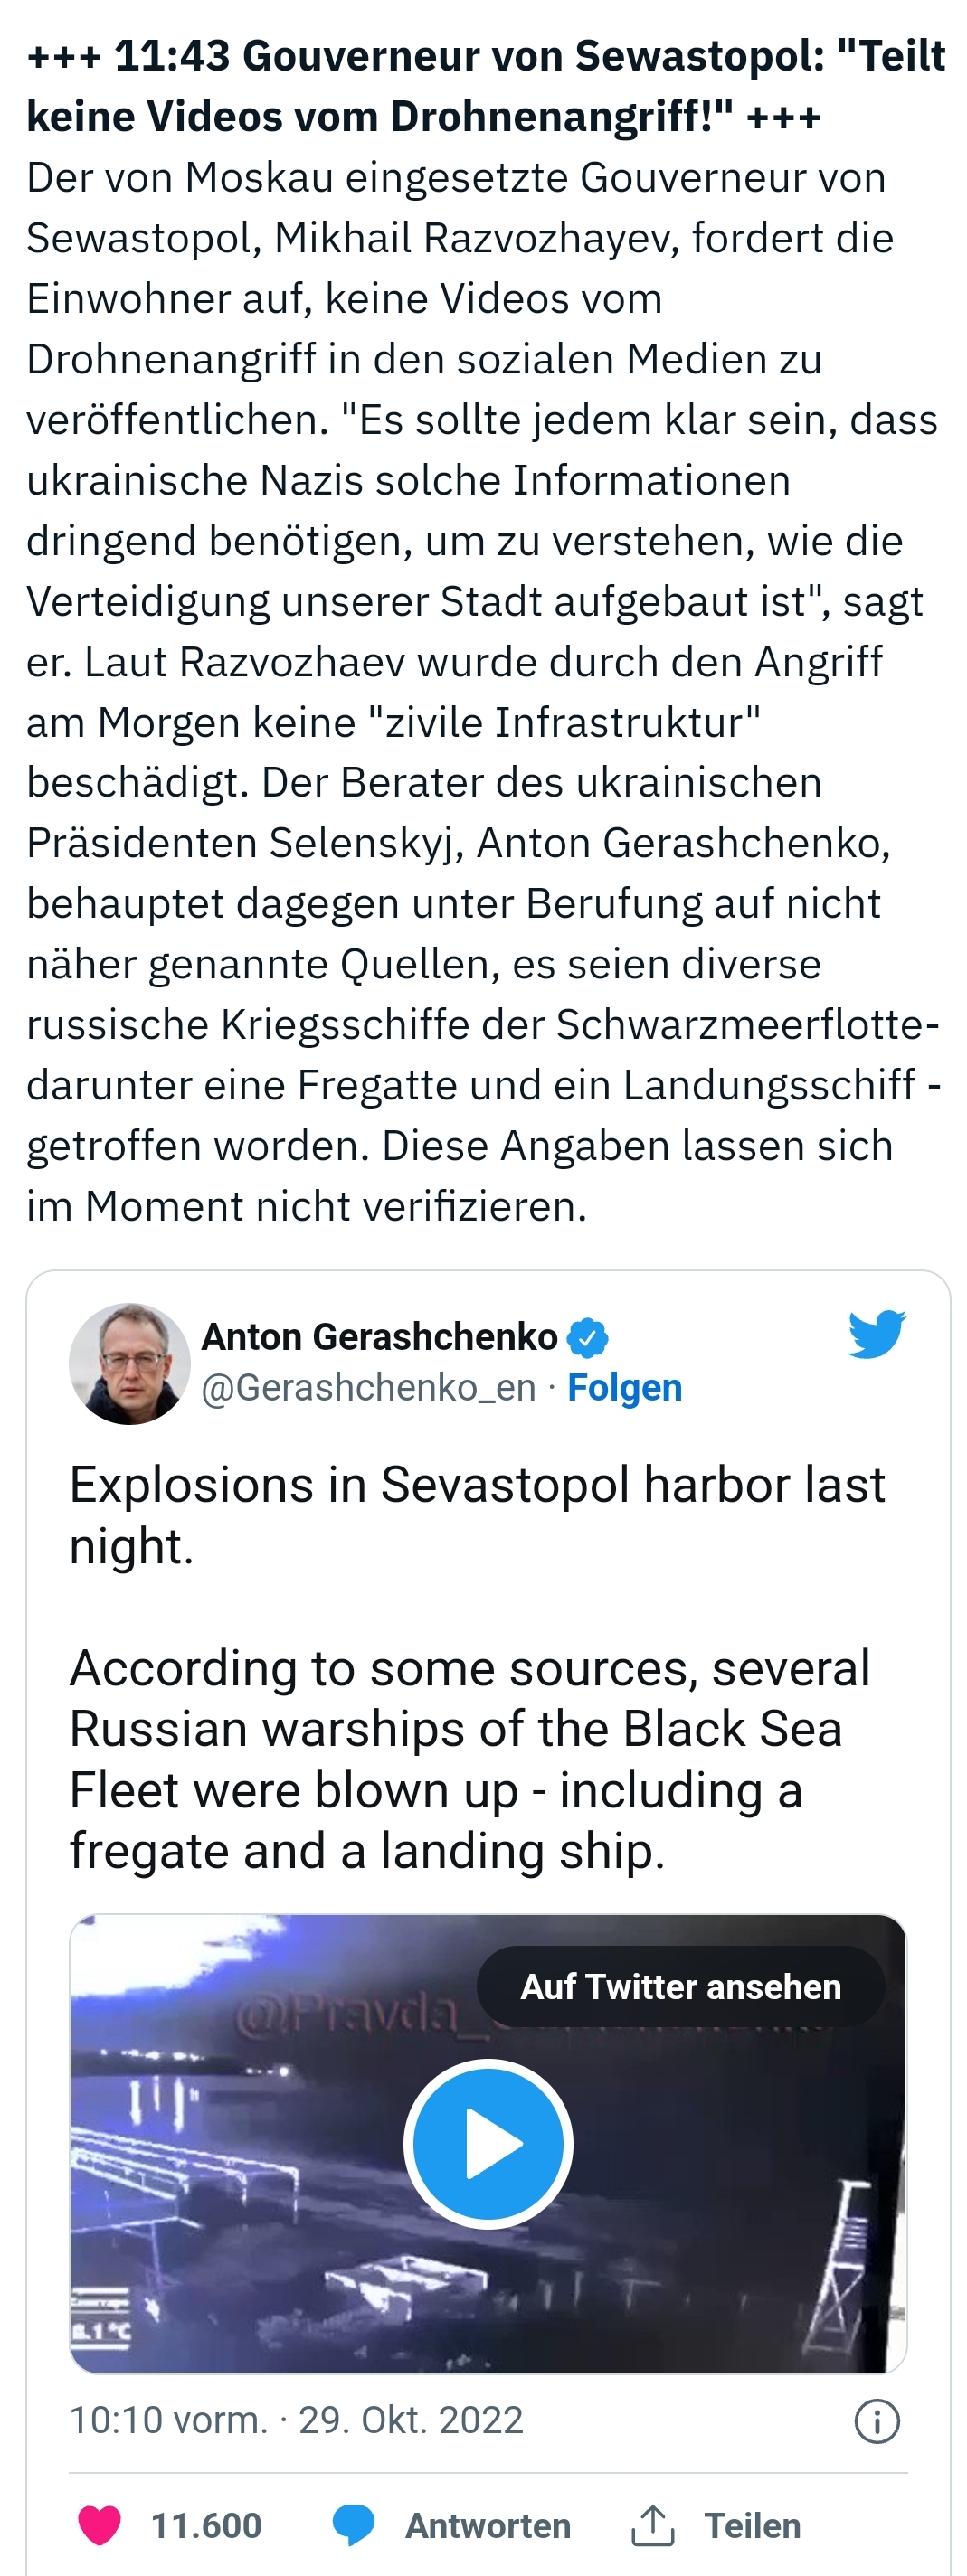This screenshot has width=967, height=2576.
Task: Click the share upload arrow icon
Action: pyautogui.click(x=652, y=2525)
